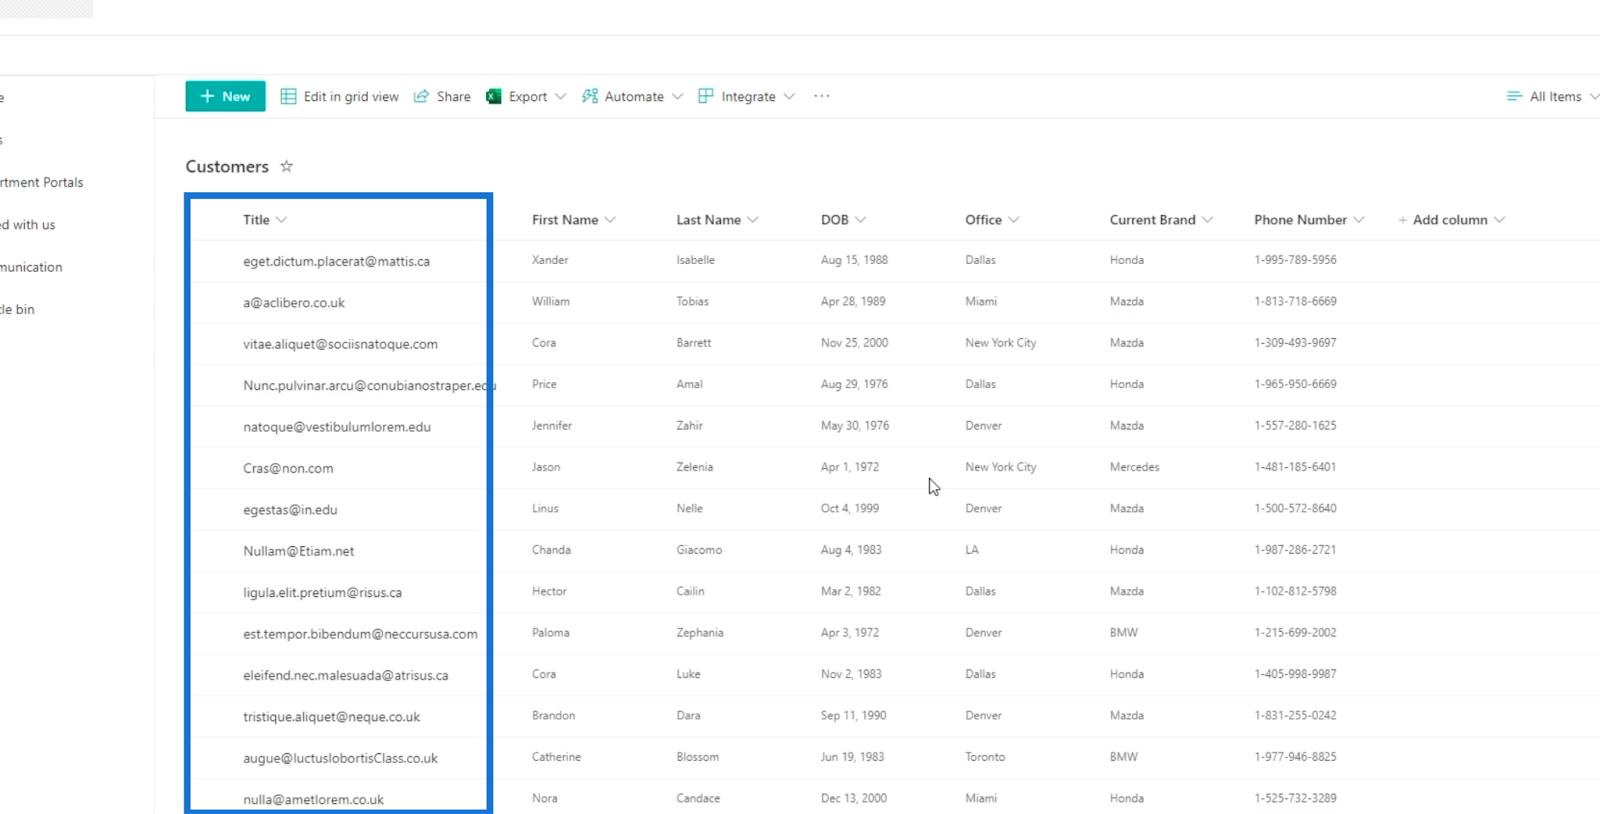Expand the Automate dropdown chevron

(678, 96)
